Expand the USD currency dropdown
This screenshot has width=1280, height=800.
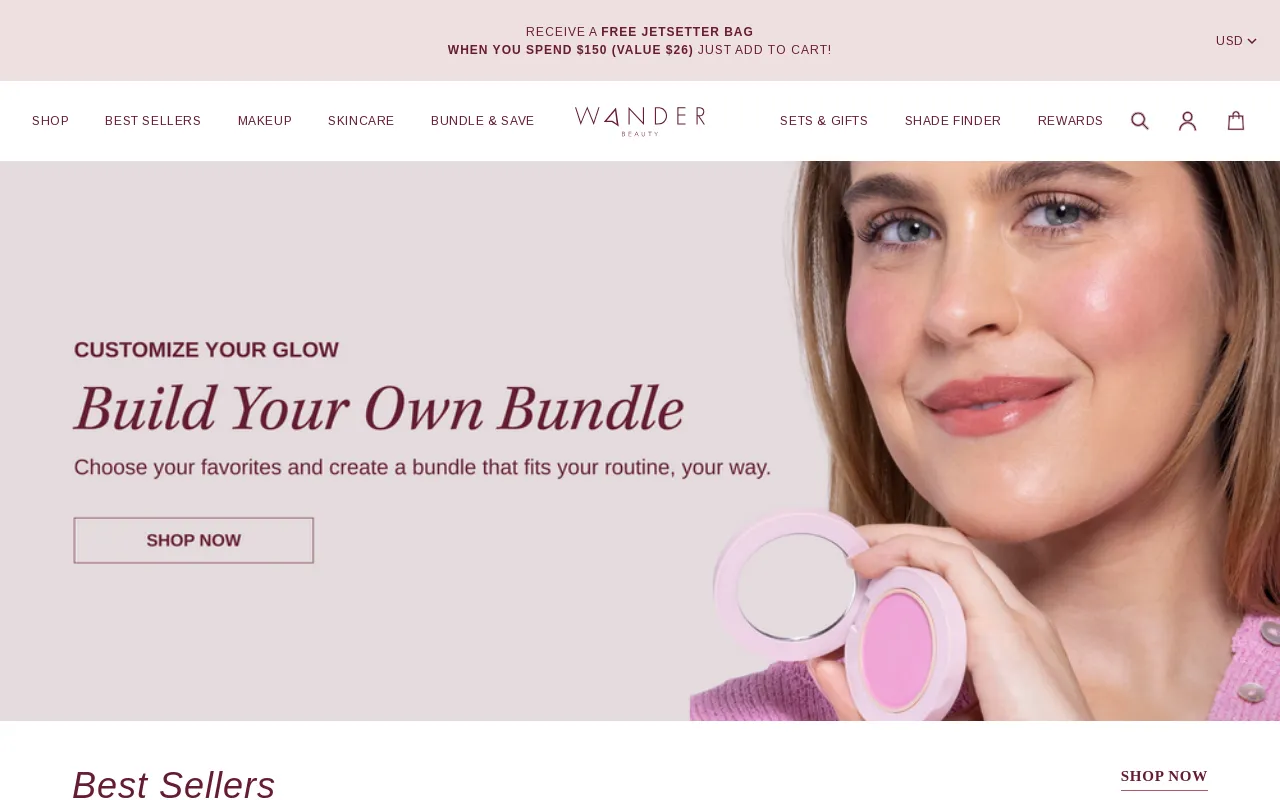pyautogui.click(x=1236, y=41)
